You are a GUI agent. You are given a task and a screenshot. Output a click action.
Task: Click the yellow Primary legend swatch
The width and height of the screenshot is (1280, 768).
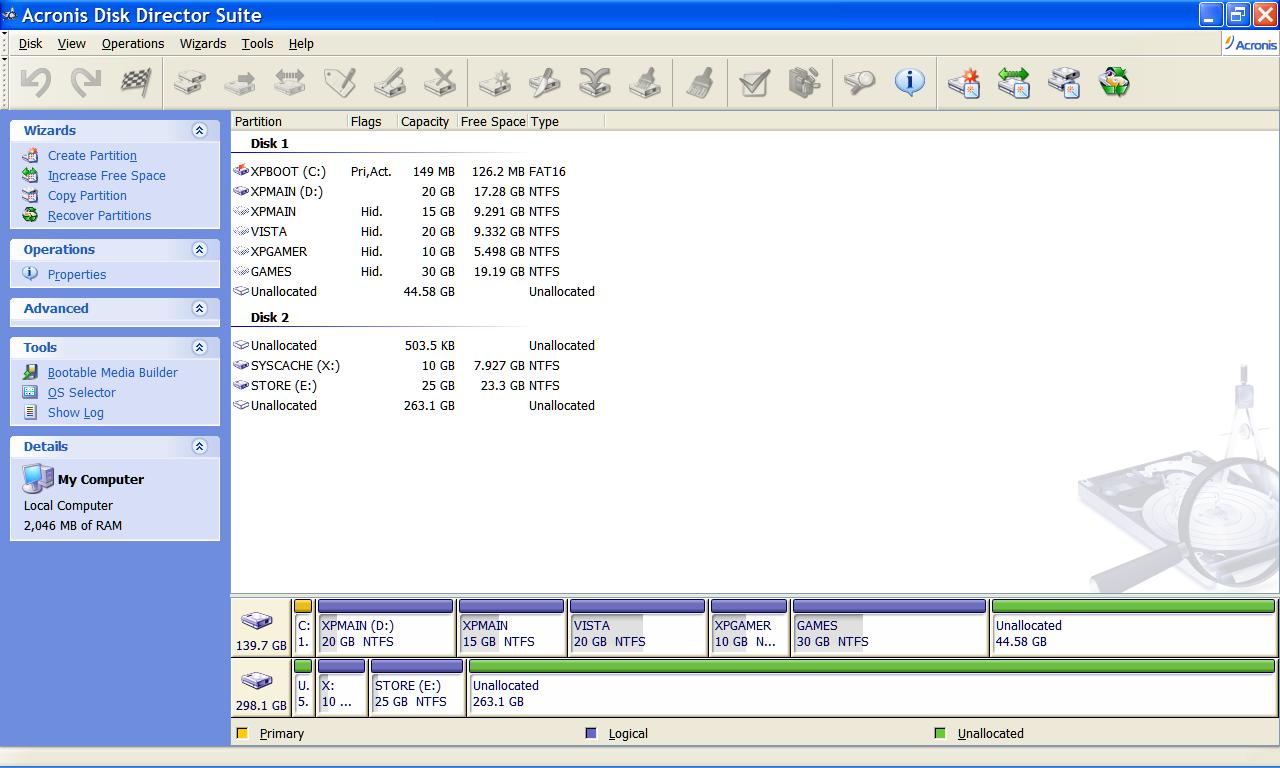pos(242,733)
